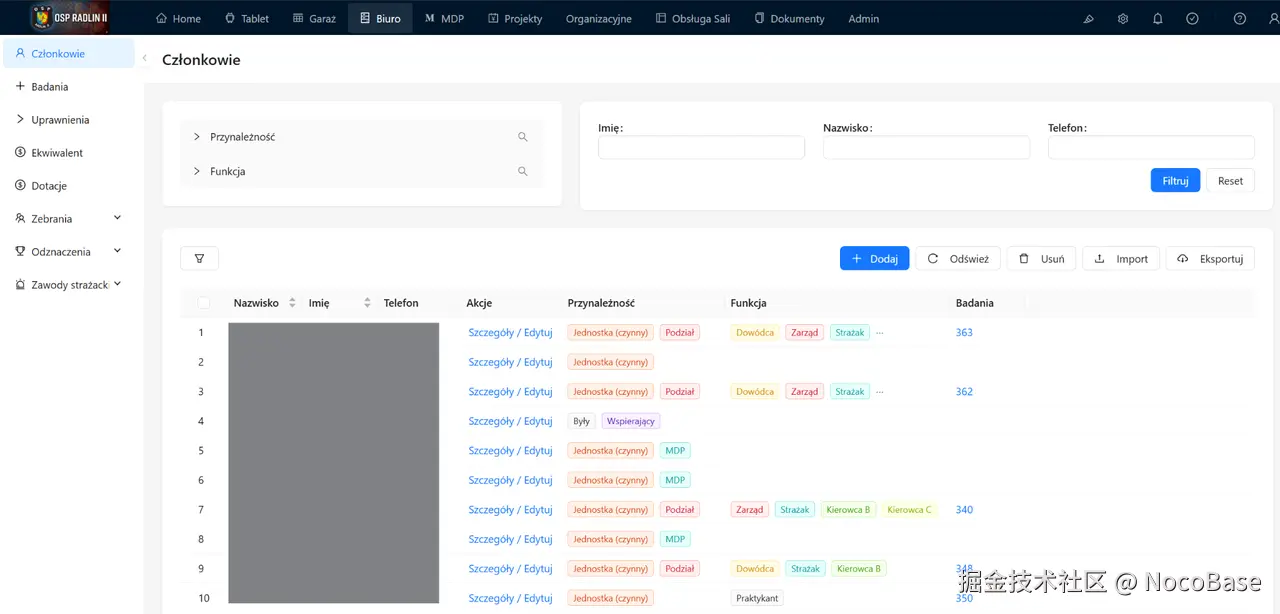Click the Wspierający tag in row 4
1280x614 pixels.
coord(630,421)
